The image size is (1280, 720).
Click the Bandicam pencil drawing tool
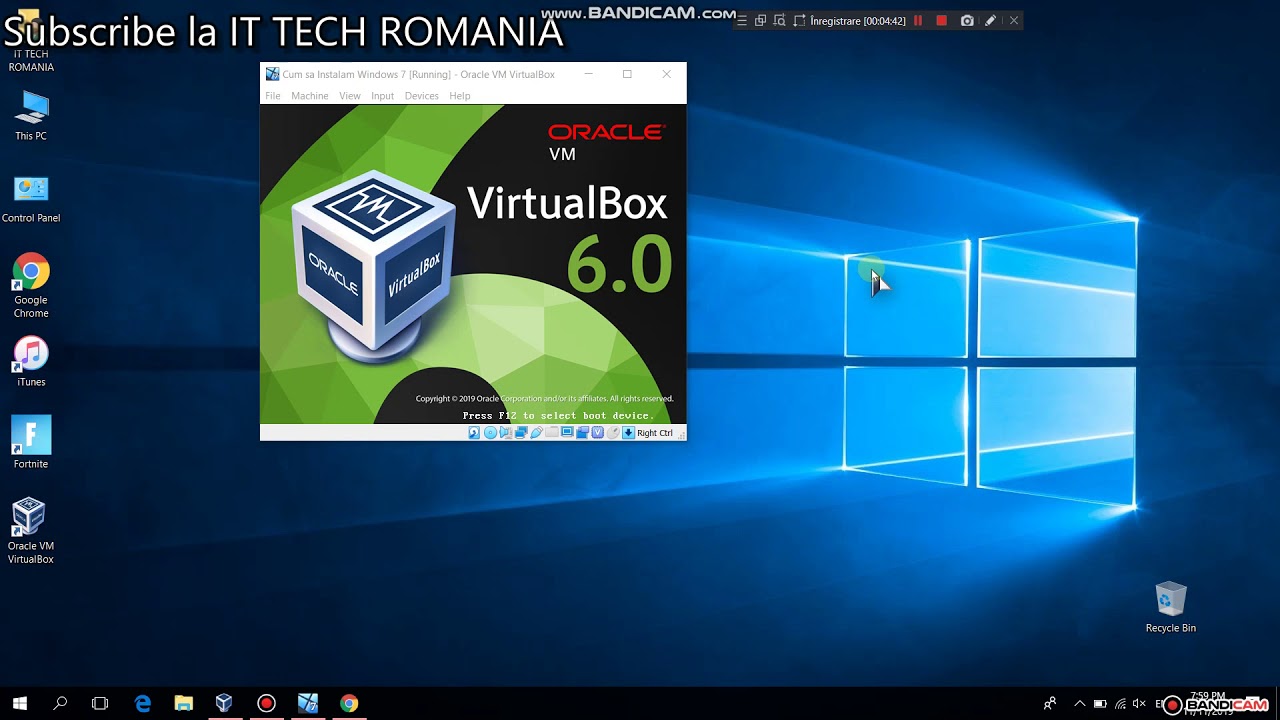click(990, 21)
